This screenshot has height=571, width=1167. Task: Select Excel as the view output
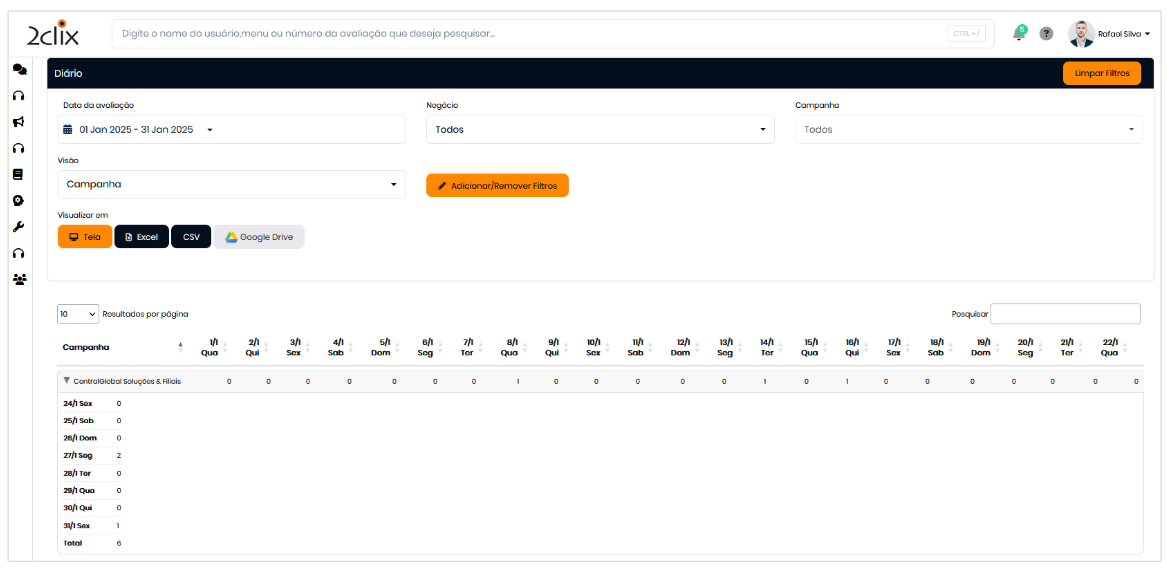click(141, 237)
